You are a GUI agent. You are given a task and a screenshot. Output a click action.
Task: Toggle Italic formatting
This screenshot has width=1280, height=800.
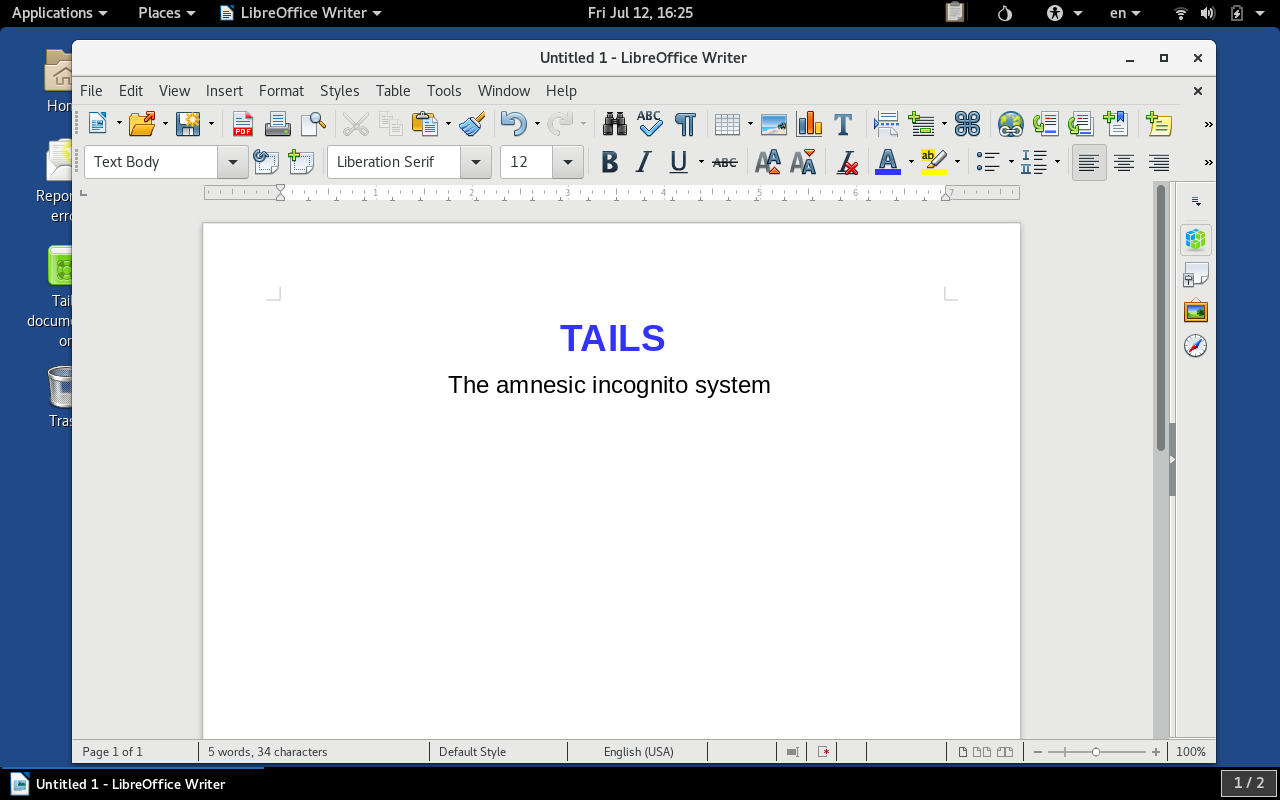pyautogui.click(x=644, y=162)
